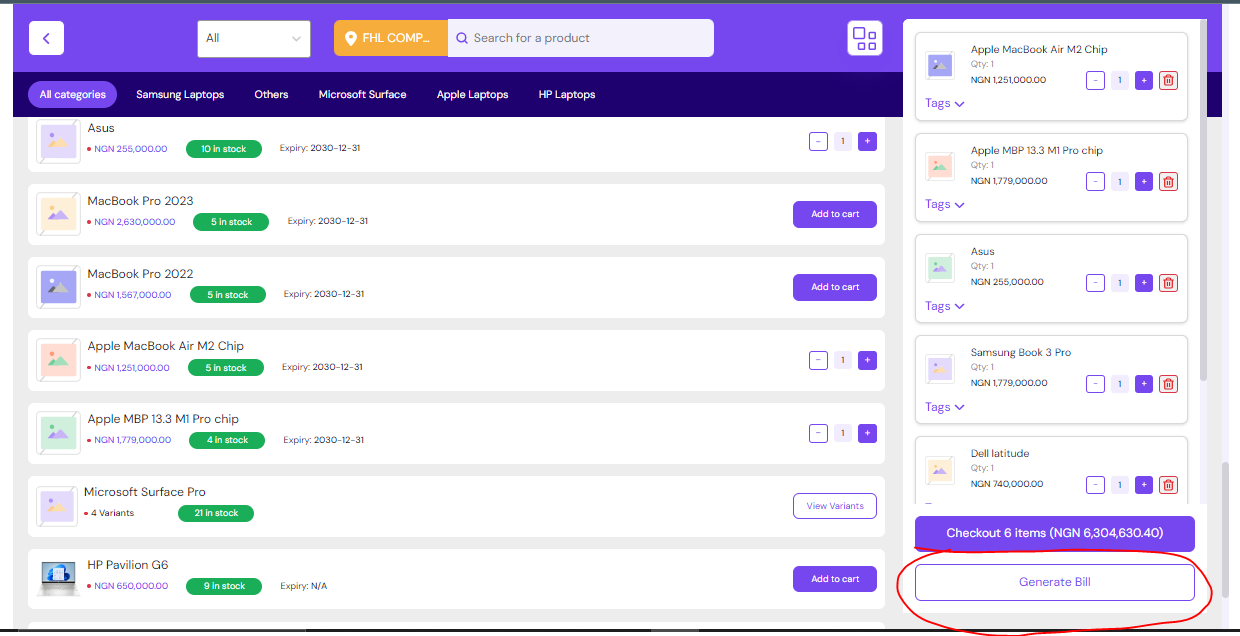The width and height of the screenshot is (1240, 636).
Task: Click the price NGN 2,630,000.00
Action: click(134, 222)
